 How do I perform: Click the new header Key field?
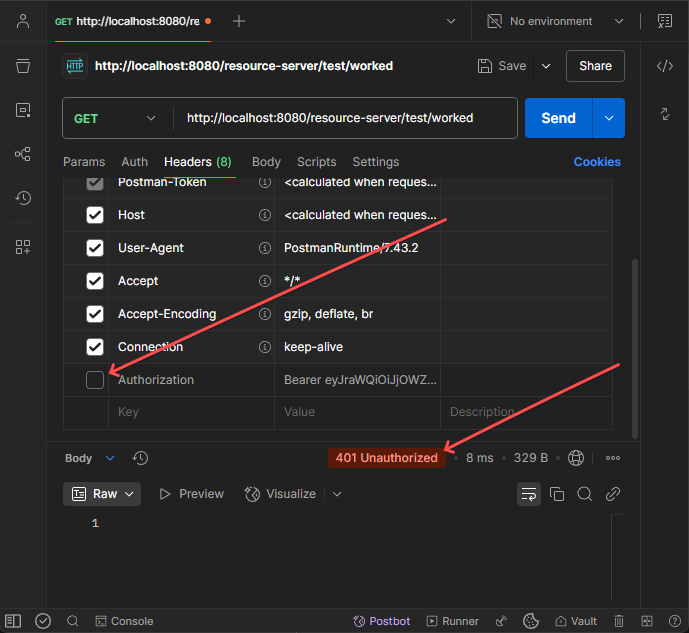(x=191, y=412)
